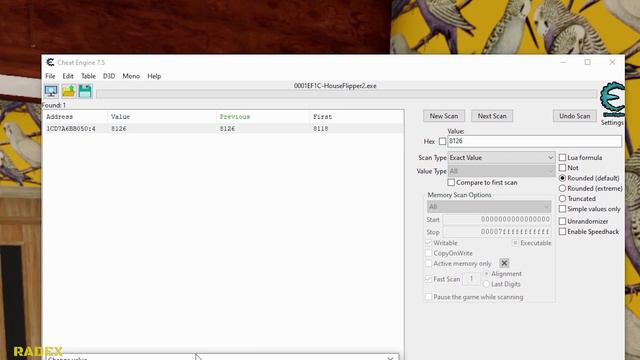Open the process list computer icon
640x360 pixels.
[x=51, y=91]
